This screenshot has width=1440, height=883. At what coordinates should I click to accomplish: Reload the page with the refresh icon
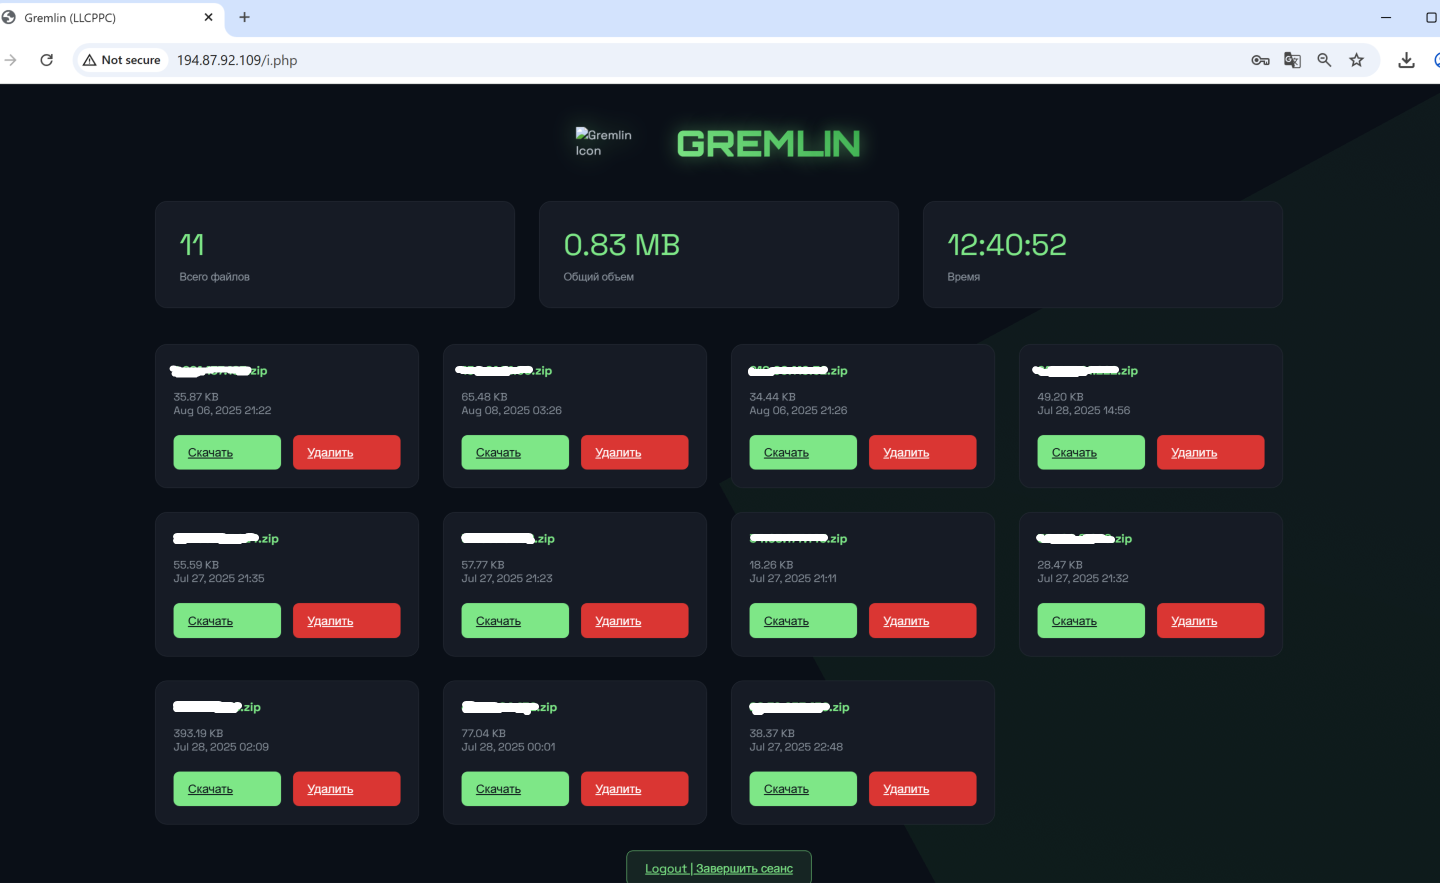coord(46,60)
